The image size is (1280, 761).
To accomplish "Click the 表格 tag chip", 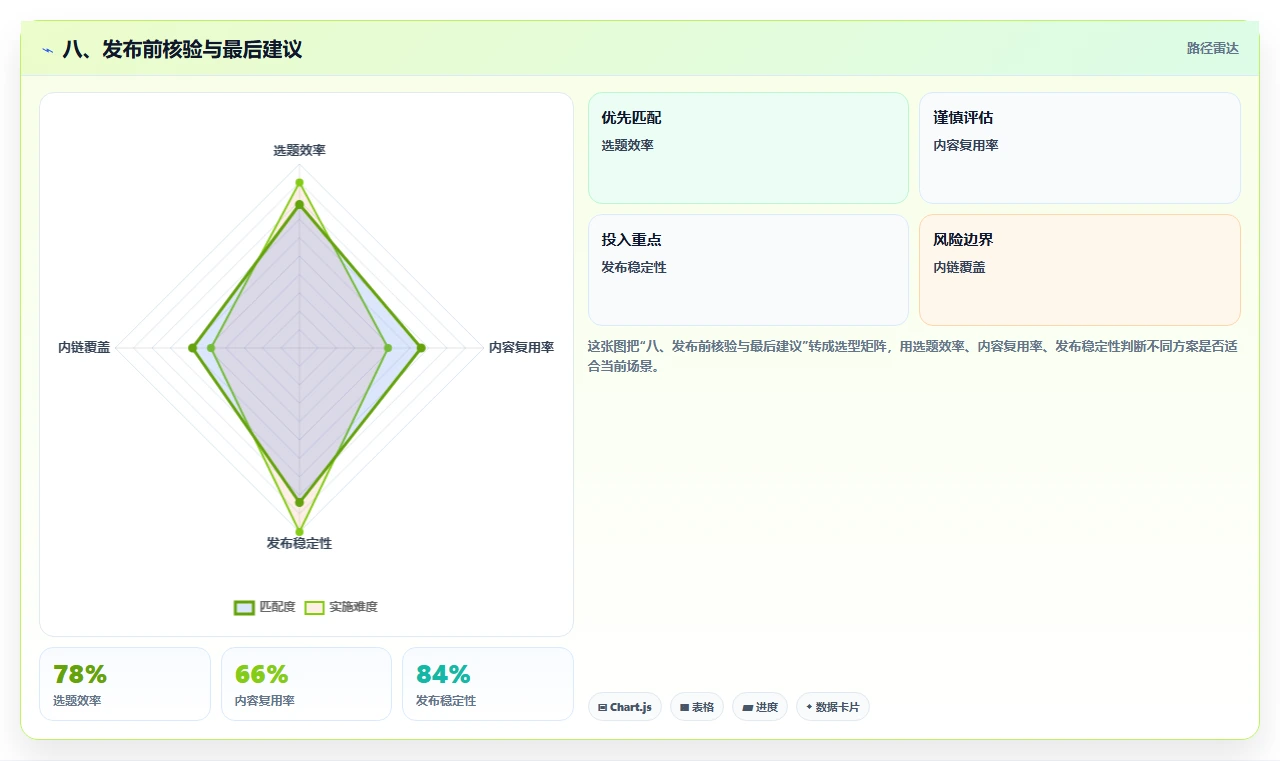I will click(697, 707).
